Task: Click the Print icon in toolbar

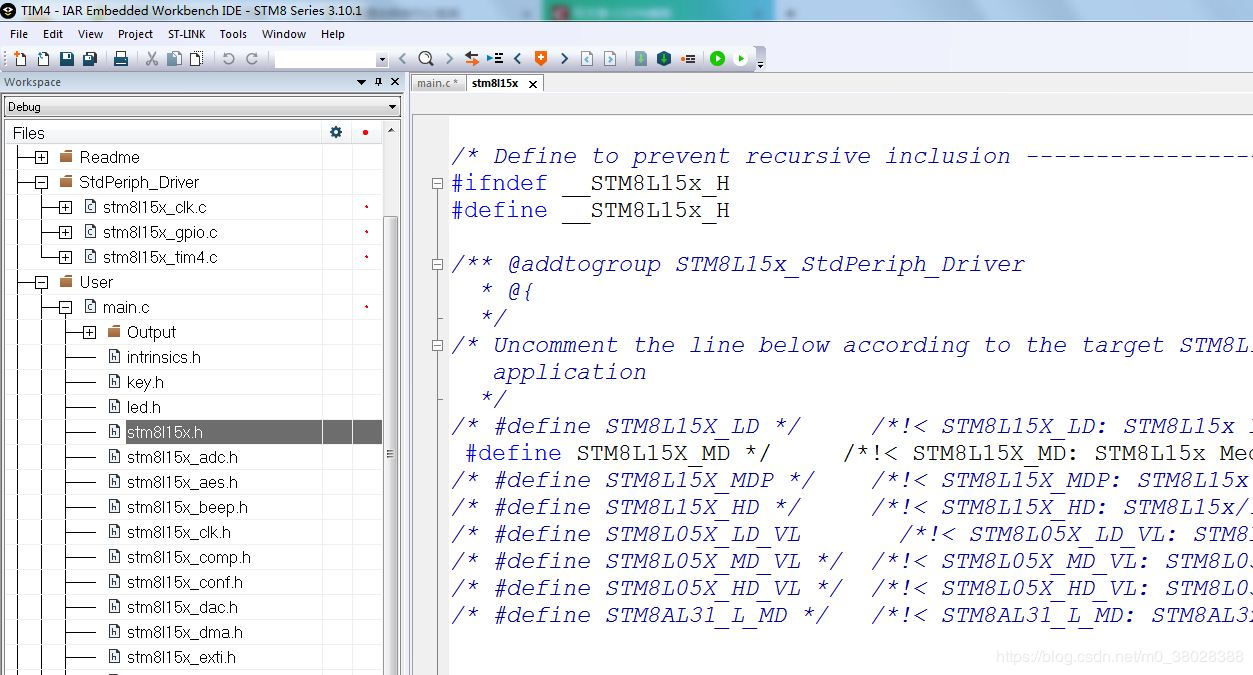Action: pos(121,59)
